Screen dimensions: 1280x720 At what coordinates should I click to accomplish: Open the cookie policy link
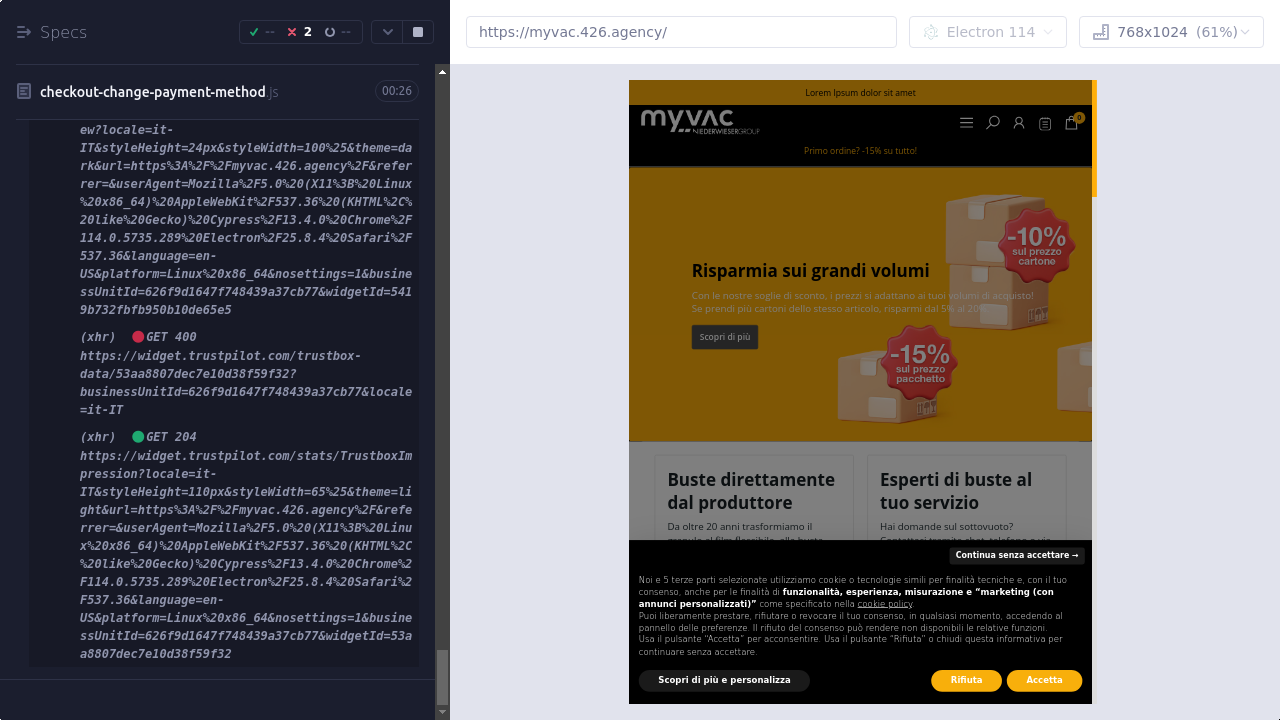point(884,604)
